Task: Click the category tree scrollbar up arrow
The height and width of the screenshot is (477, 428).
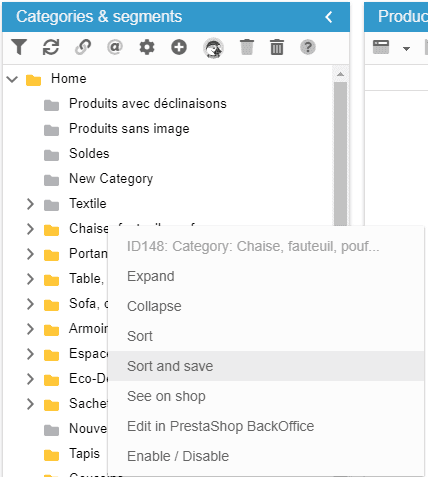Action: coord(340,74)
